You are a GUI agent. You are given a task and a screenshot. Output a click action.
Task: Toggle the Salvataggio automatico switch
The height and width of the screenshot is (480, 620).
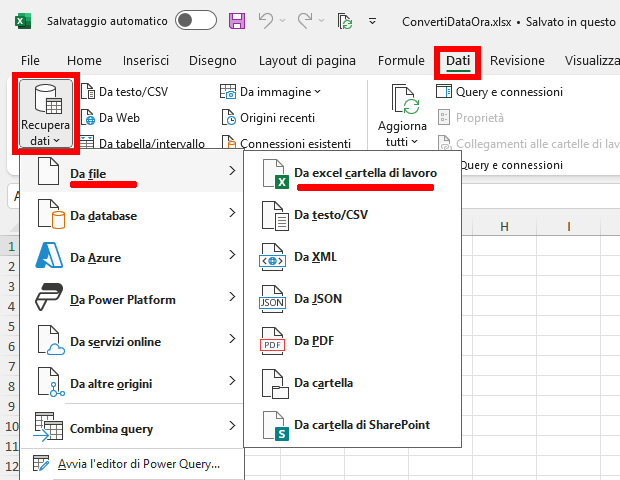(x=195, y=20)
